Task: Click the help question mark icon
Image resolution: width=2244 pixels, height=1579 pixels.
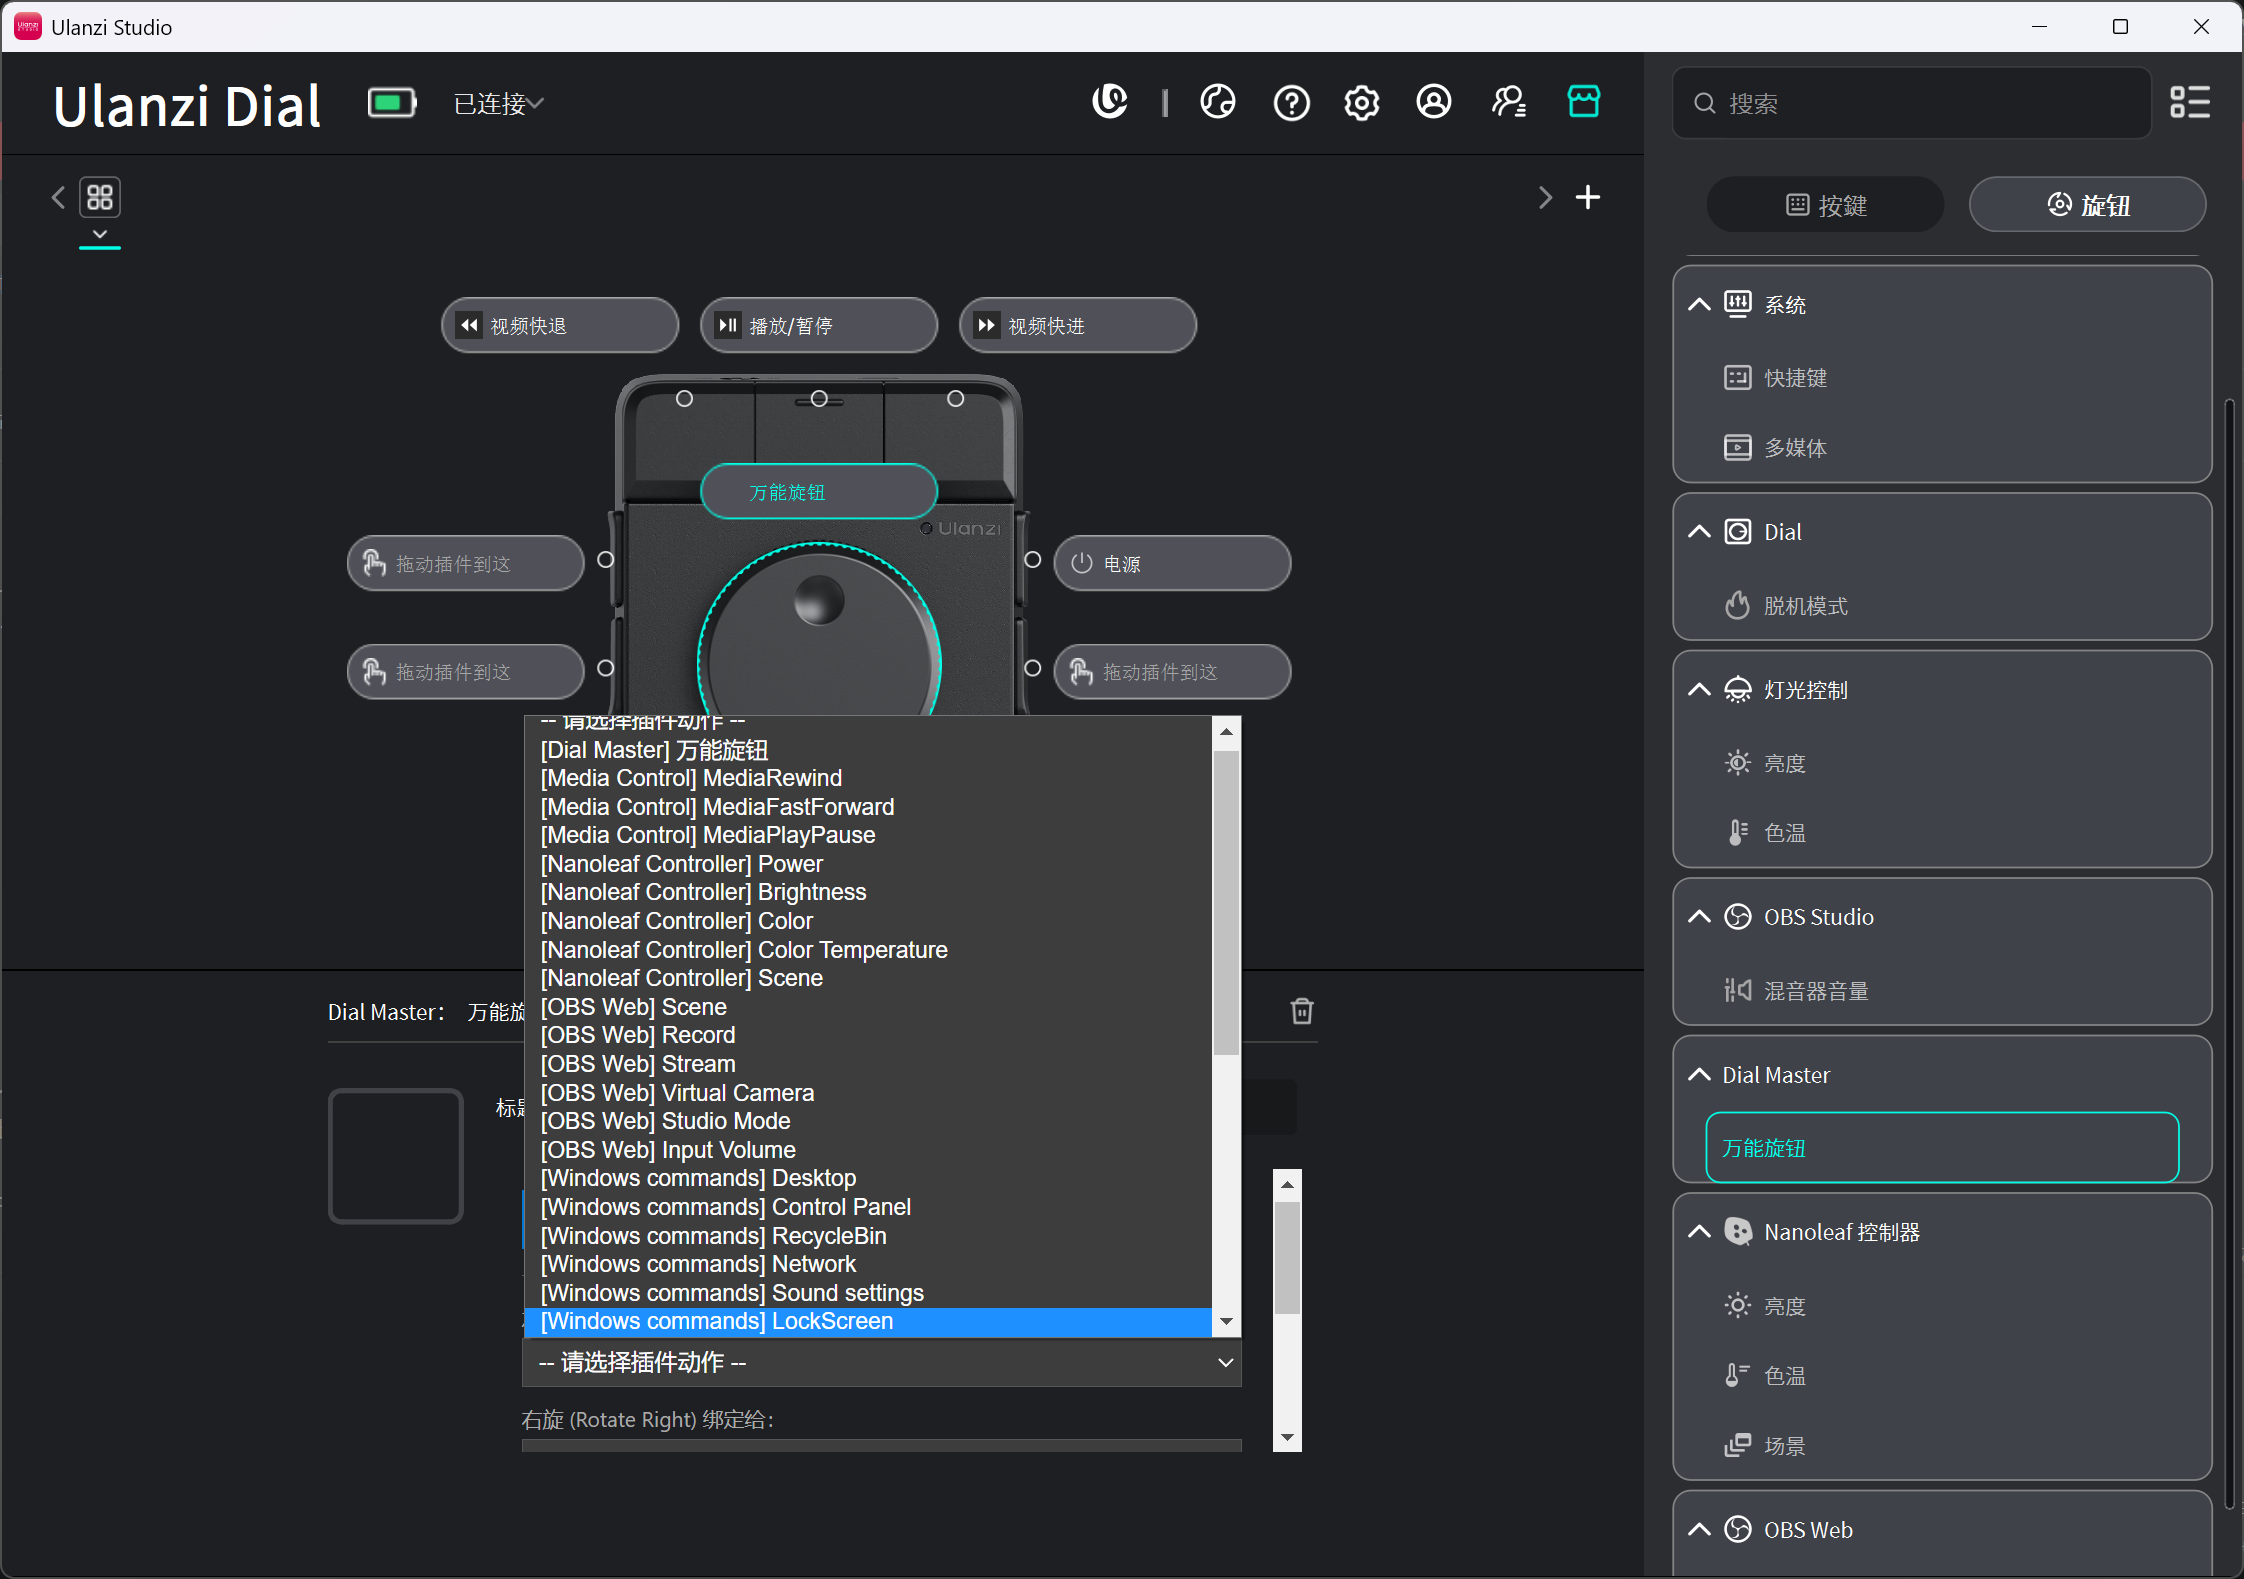Action: [x=1291, y=103]
